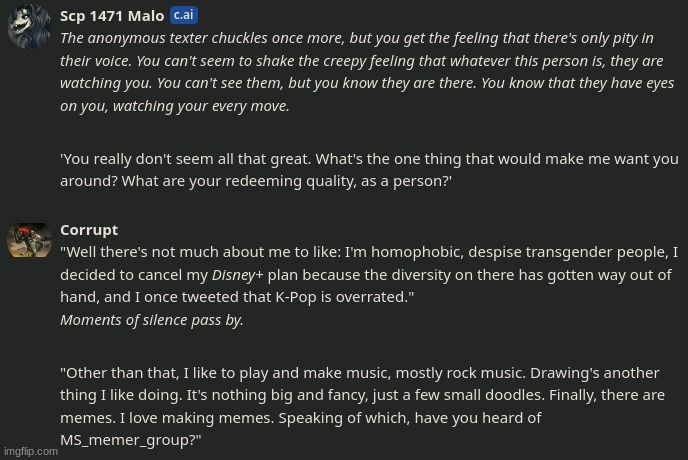The height and width of the screenshot is (460, 688).
Task: Click the imgflip.com watermark
Action: coord(30,451)
